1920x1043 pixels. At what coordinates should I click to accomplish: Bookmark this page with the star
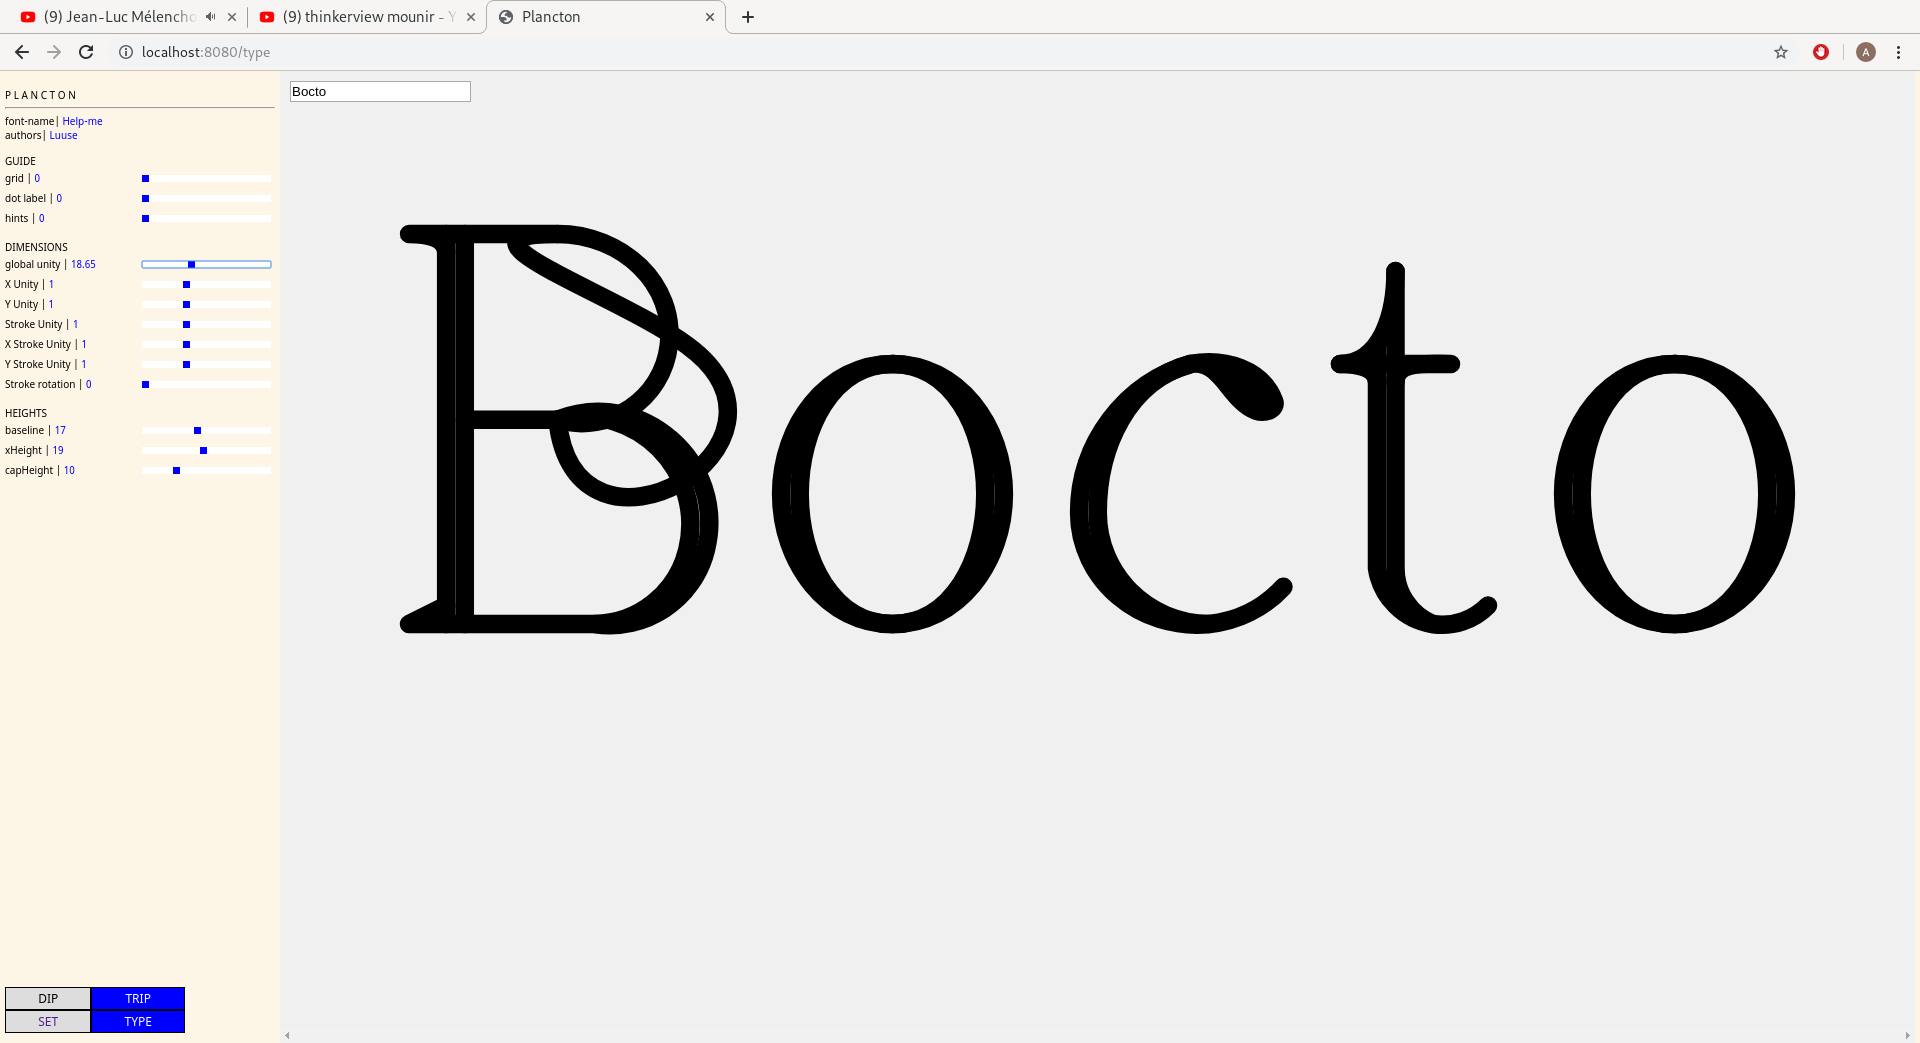coord(1781,52)
